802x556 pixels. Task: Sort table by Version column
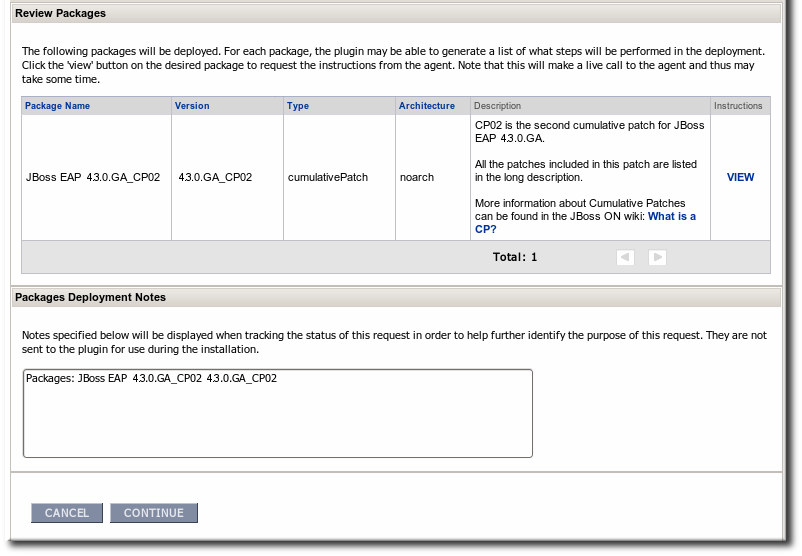click(x=192, y=106)
